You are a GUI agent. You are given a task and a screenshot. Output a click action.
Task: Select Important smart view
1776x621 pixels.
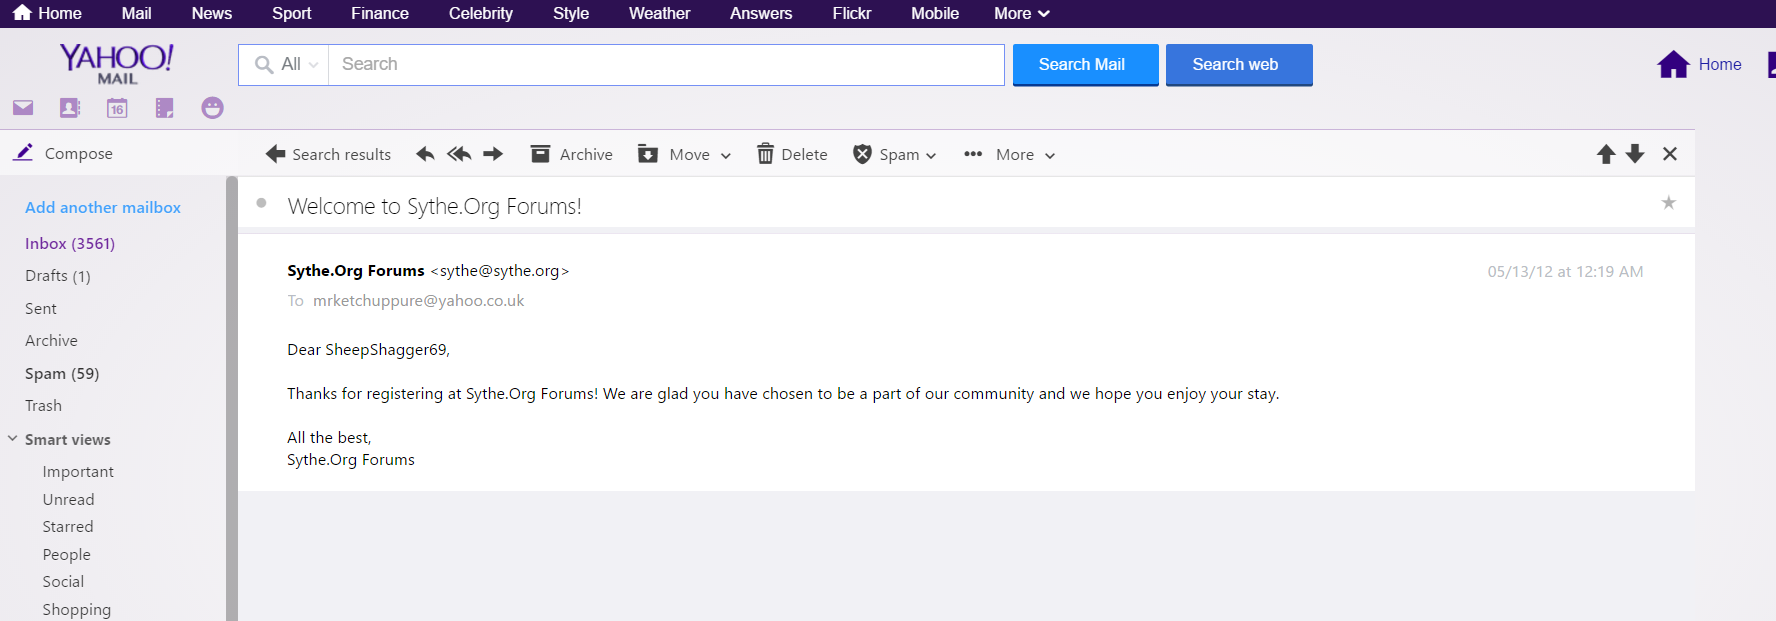(78, 472)
